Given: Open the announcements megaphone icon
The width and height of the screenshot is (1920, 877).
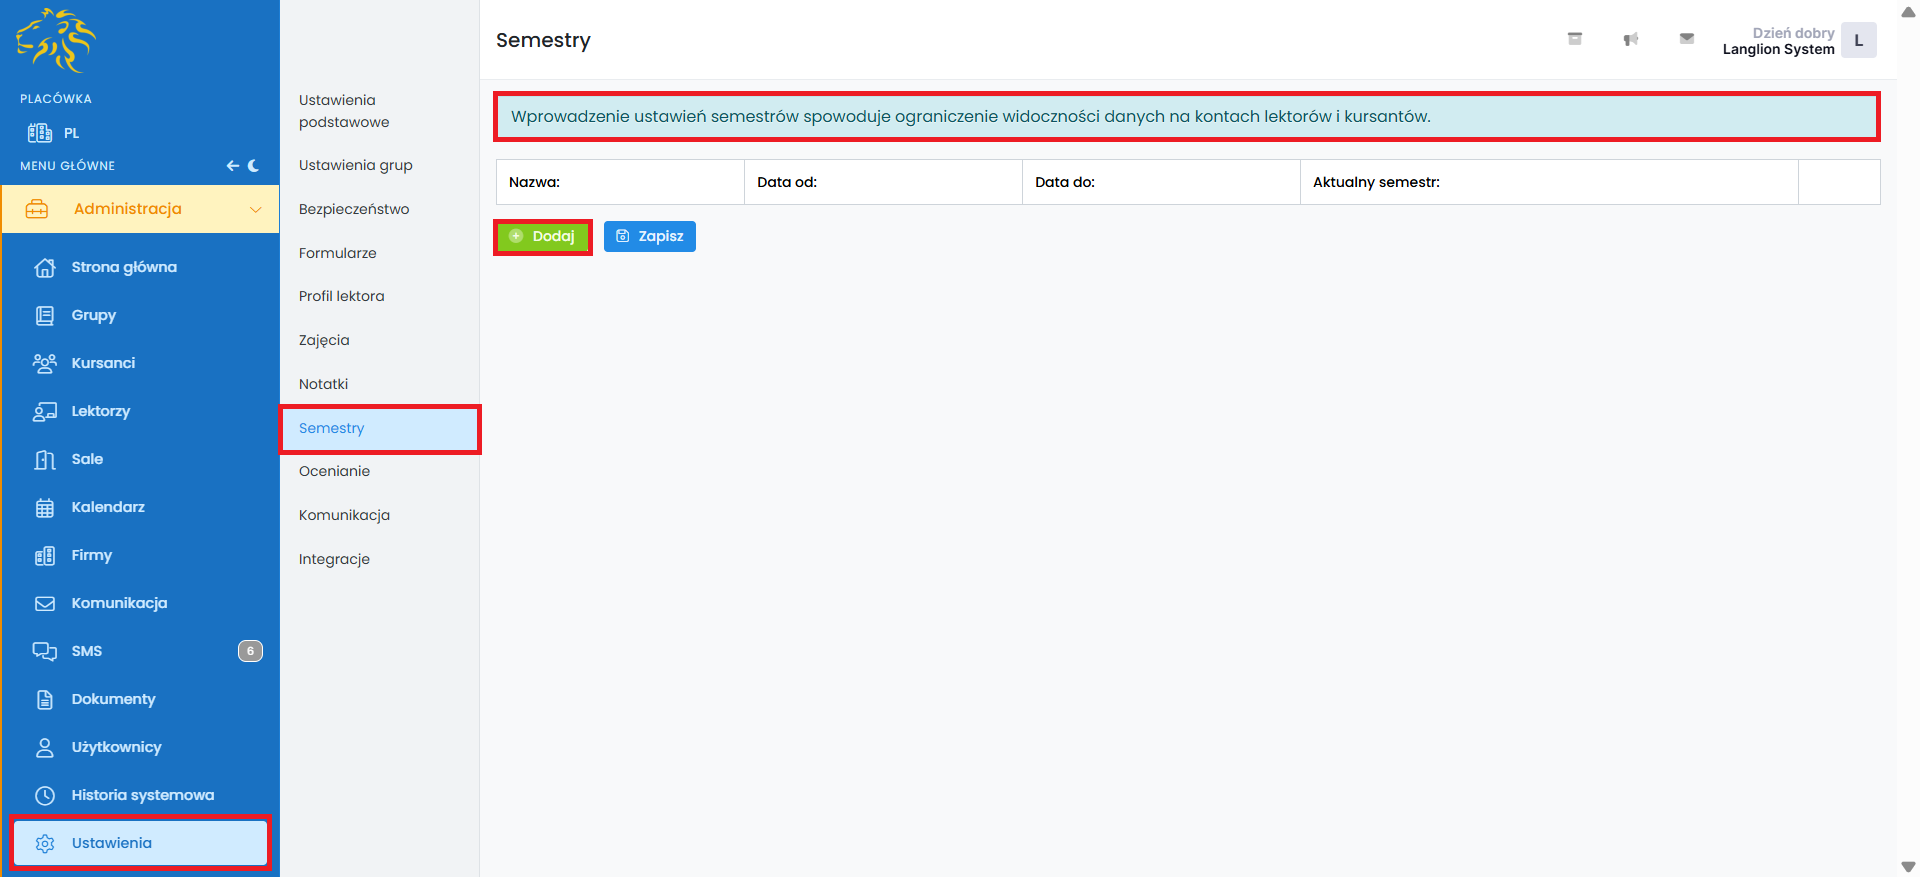Looking at the screenshot, I should [x=1630, y=39].
